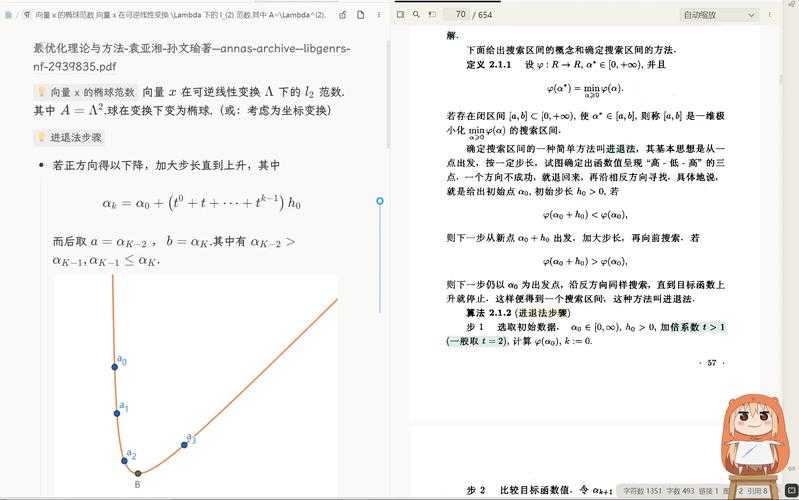Toggle the PDF sidebar panel icon
The width and height of the screenshot is (799, 500).
click(401, 15)
